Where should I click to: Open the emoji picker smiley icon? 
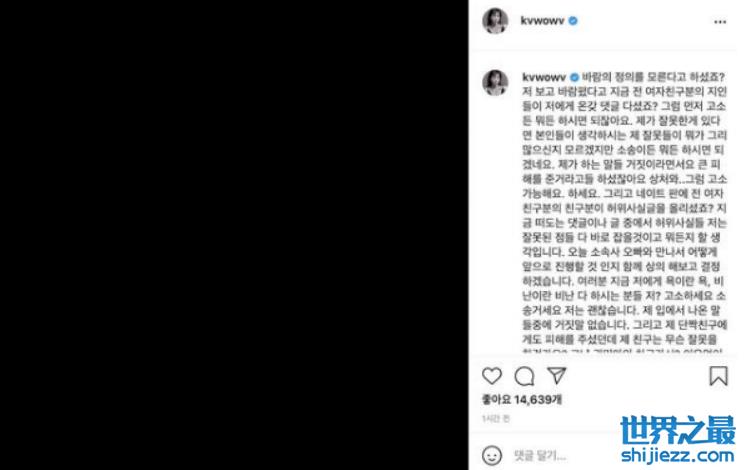click(x=492, y=455)
